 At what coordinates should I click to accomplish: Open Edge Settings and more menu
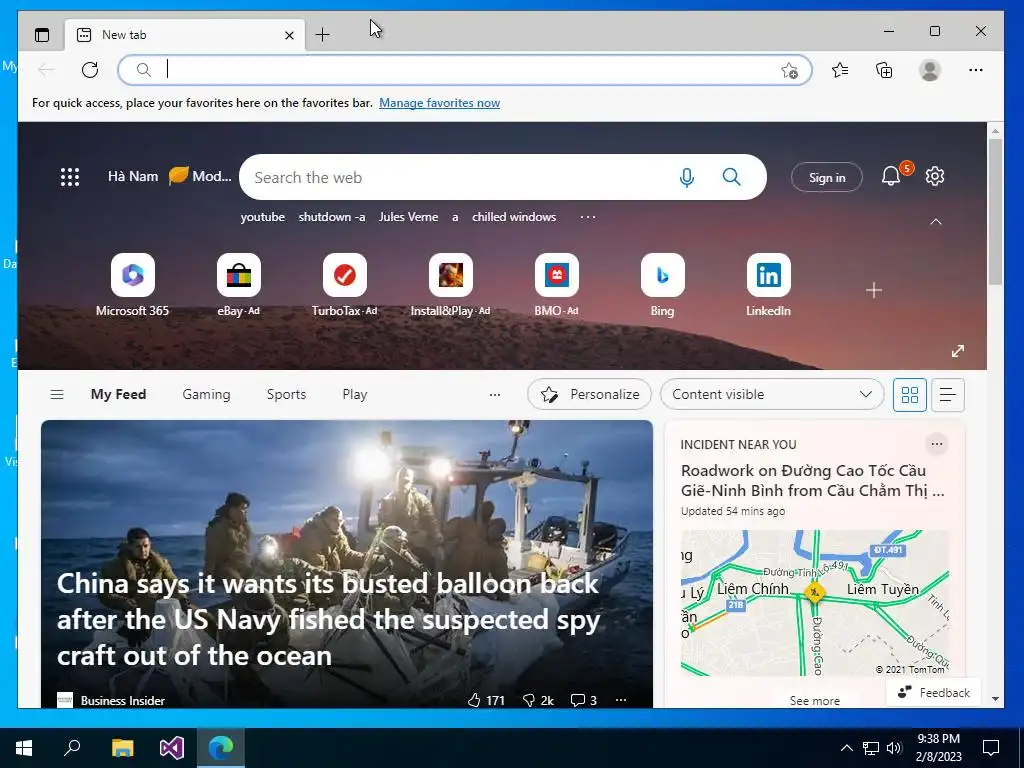point(976,70)
